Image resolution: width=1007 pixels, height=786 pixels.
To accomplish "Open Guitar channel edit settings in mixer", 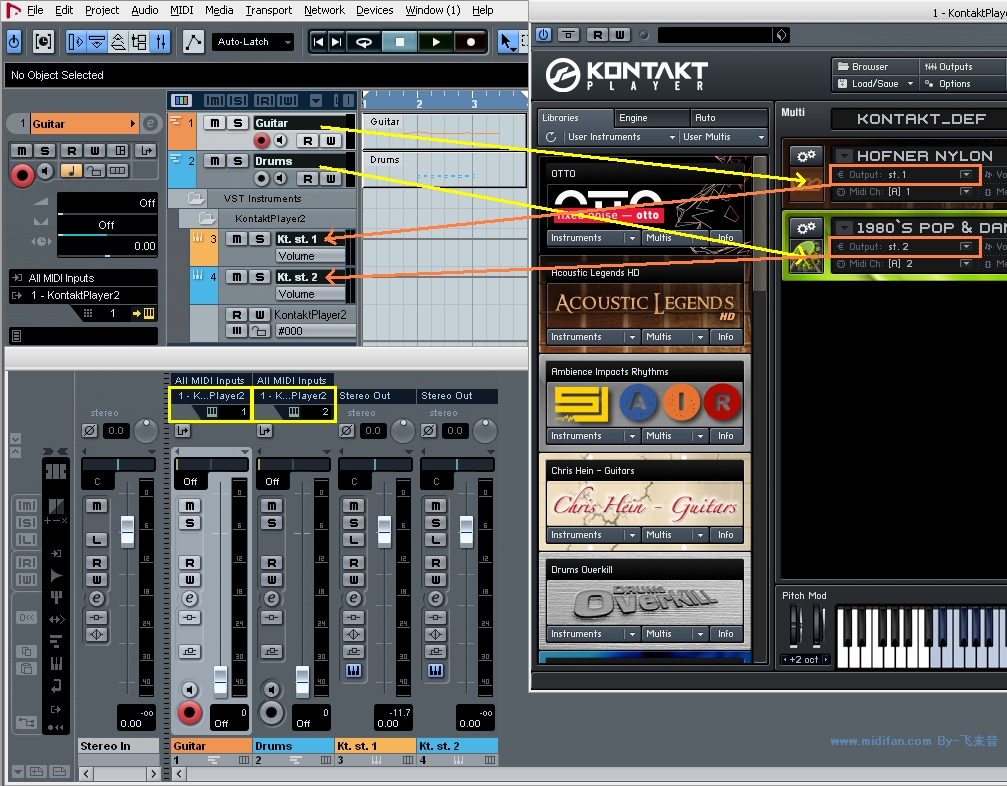I will [189, 598].
